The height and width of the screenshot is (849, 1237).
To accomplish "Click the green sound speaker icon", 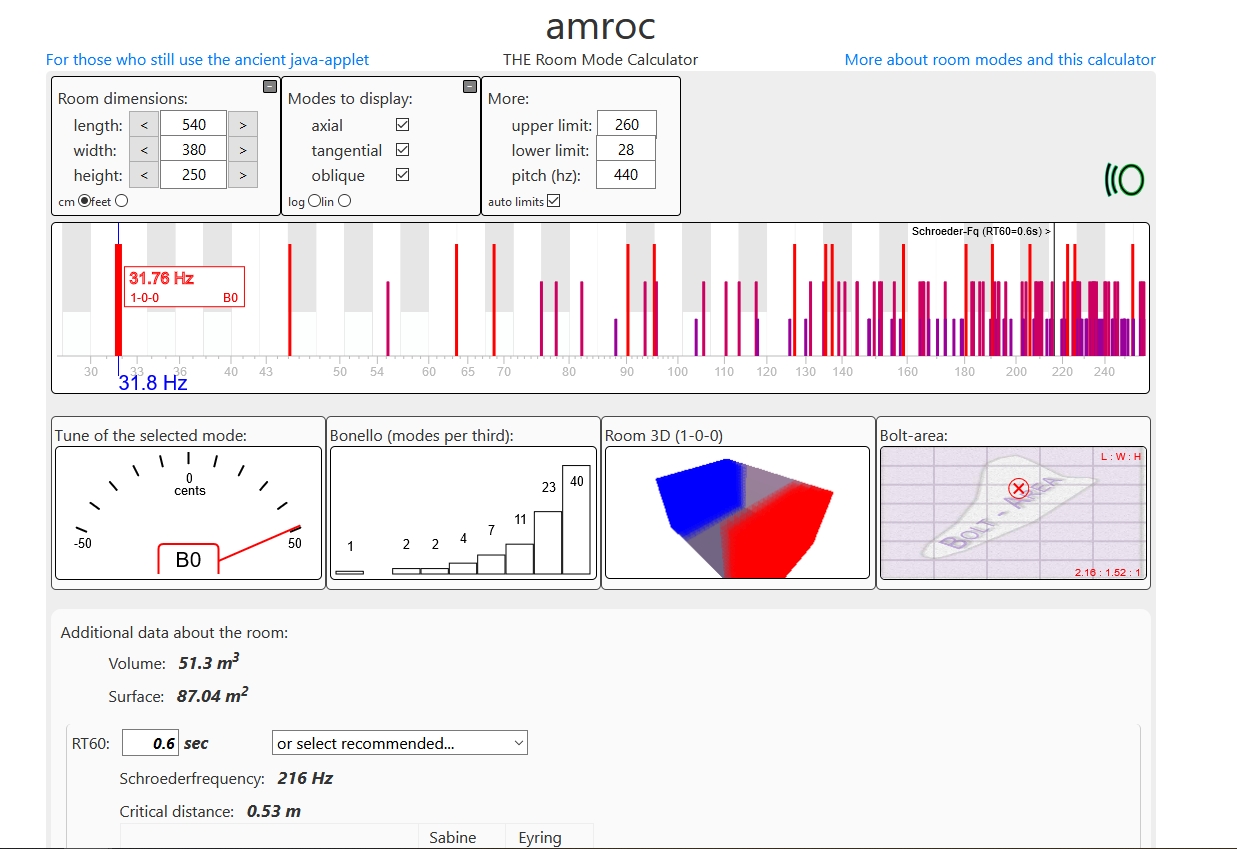I will pyautogui.click(x=1124, y=180).
